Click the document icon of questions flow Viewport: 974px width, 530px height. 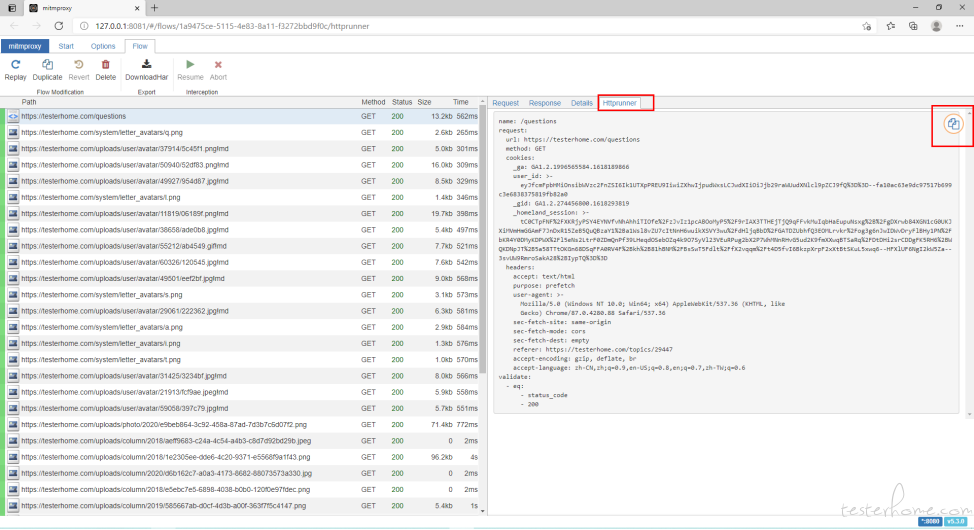click(12, 116)
